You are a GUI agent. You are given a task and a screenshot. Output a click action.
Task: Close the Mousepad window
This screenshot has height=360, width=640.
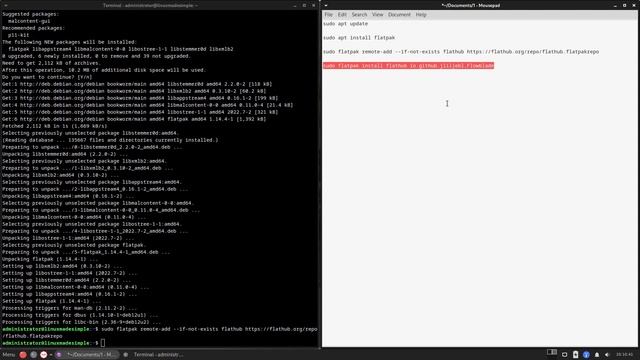(634, 5)
